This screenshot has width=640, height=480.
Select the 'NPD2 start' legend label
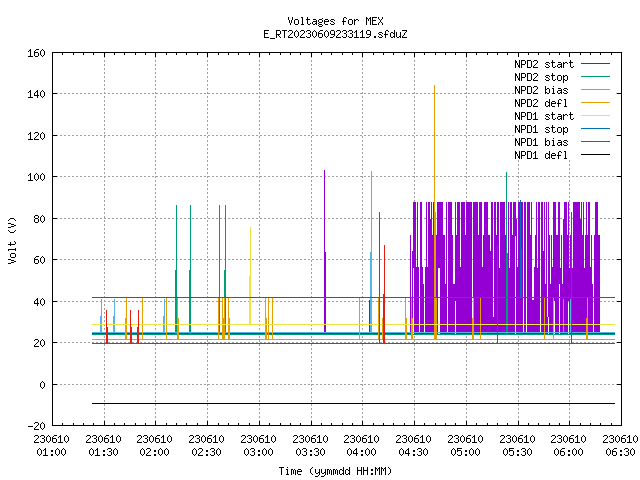coord(544,64)
